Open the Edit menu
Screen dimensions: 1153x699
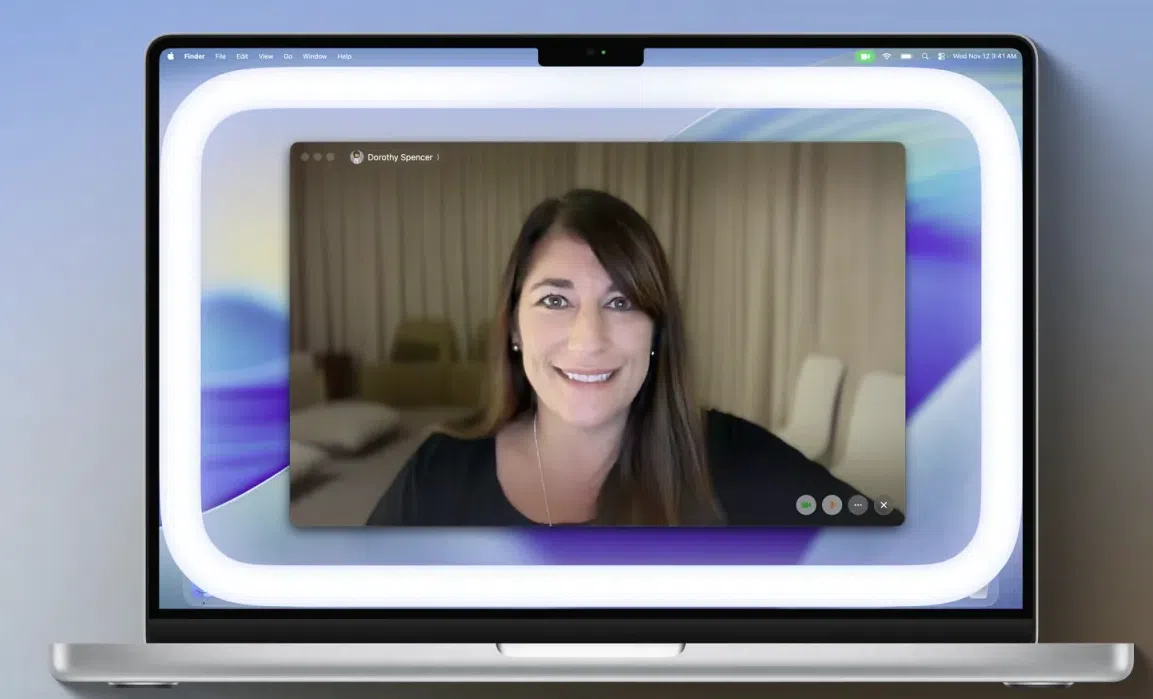pos(242,56)
